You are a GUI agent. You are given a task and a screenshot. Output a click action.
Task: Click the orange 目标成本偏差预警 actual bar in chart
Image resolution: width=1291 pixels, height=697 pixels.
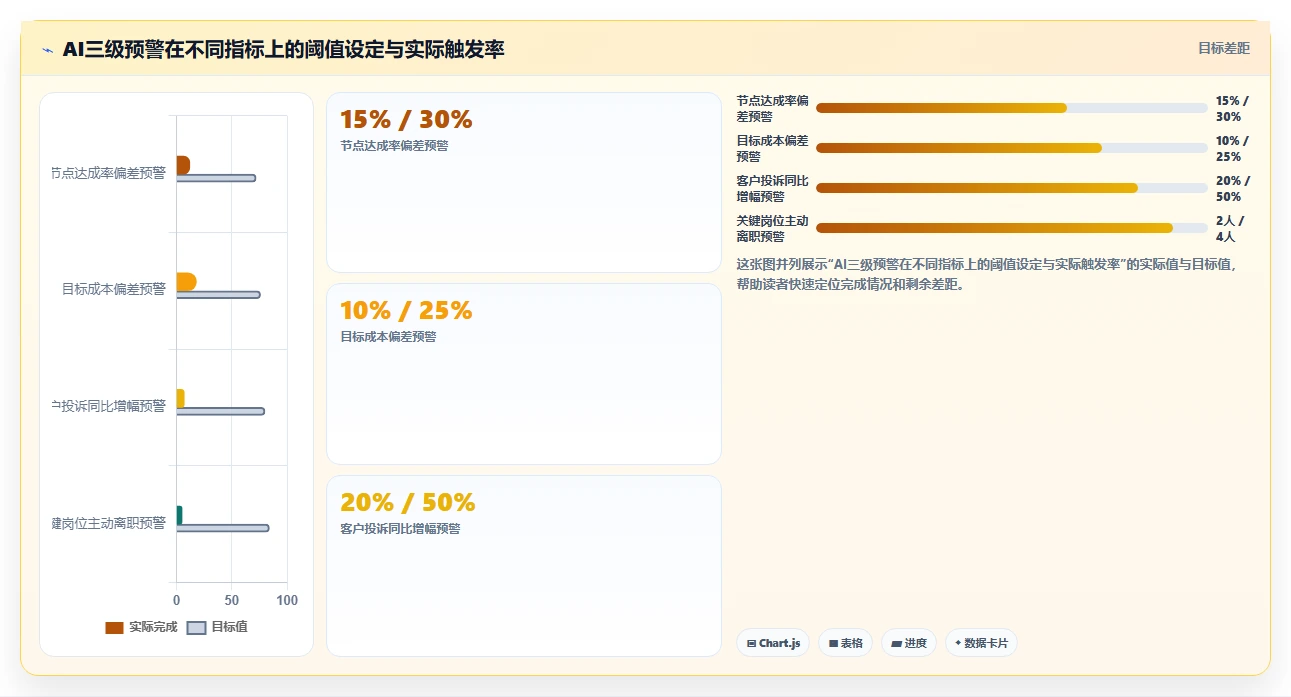pyautogui.click(x=186, y=282)
